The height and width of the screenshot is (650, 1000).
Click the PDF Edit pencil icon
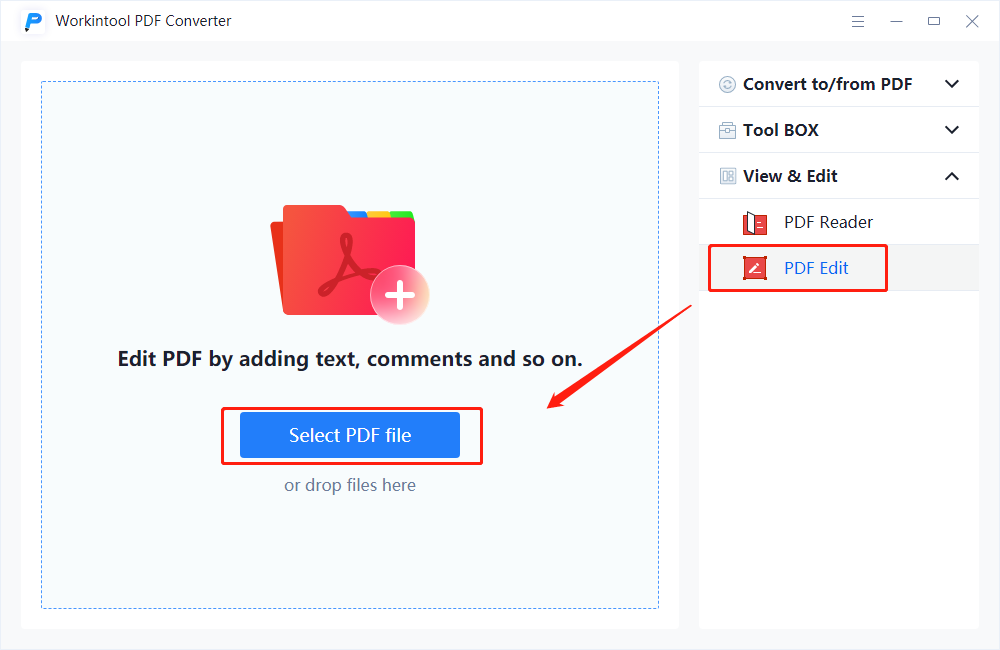pos(754,268)
